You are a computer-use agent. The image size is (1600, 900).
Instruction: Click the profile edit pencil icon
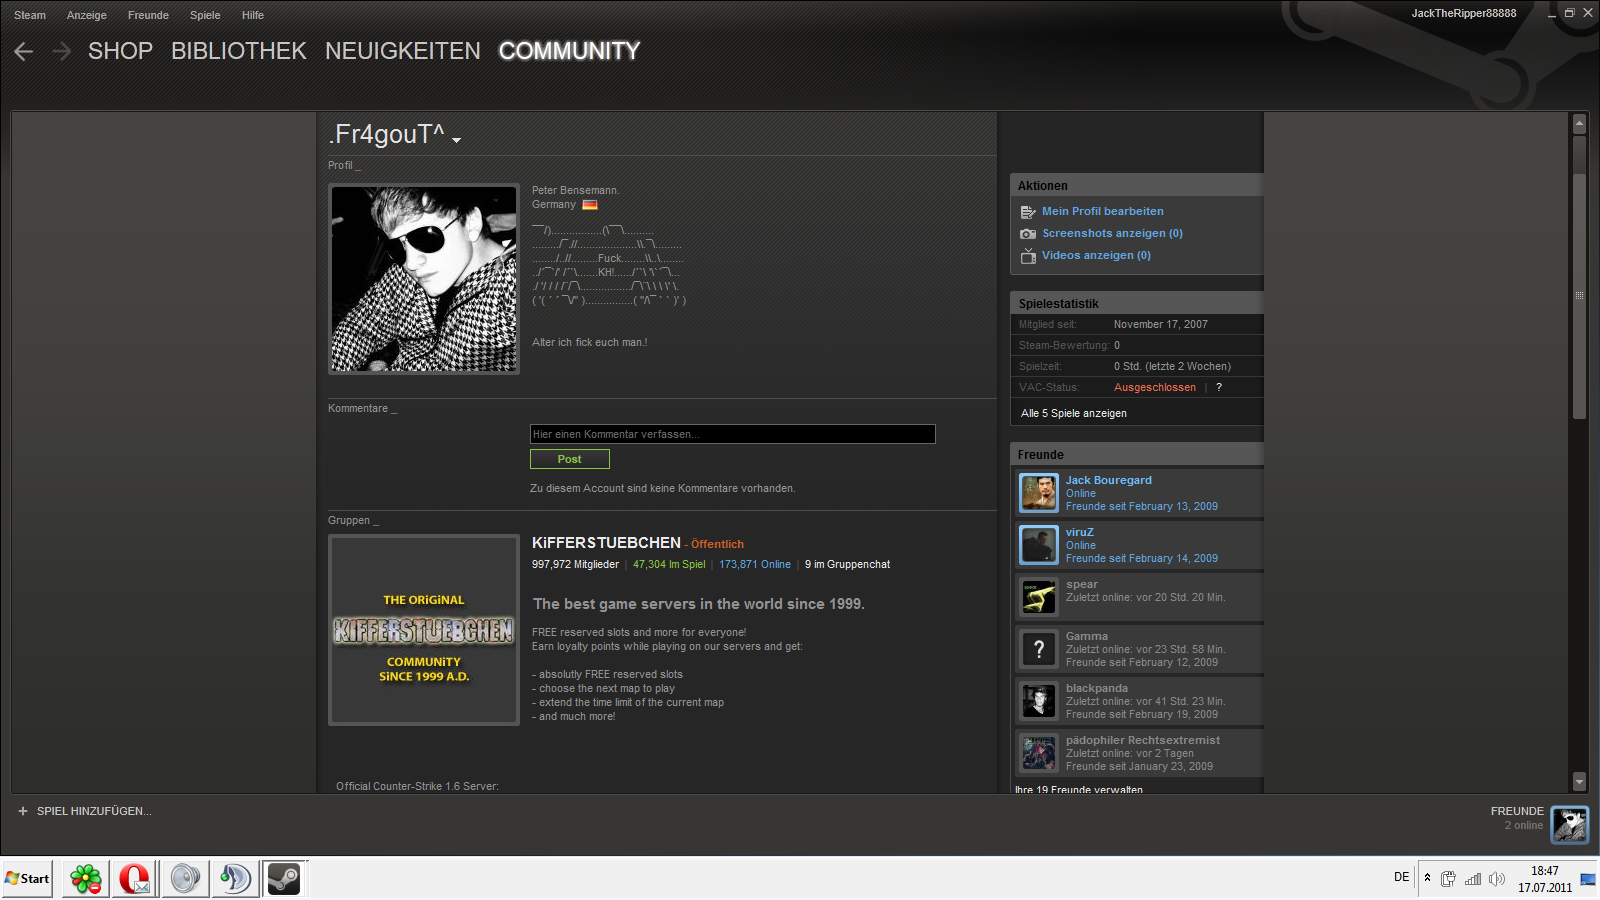click(1028, 212)
